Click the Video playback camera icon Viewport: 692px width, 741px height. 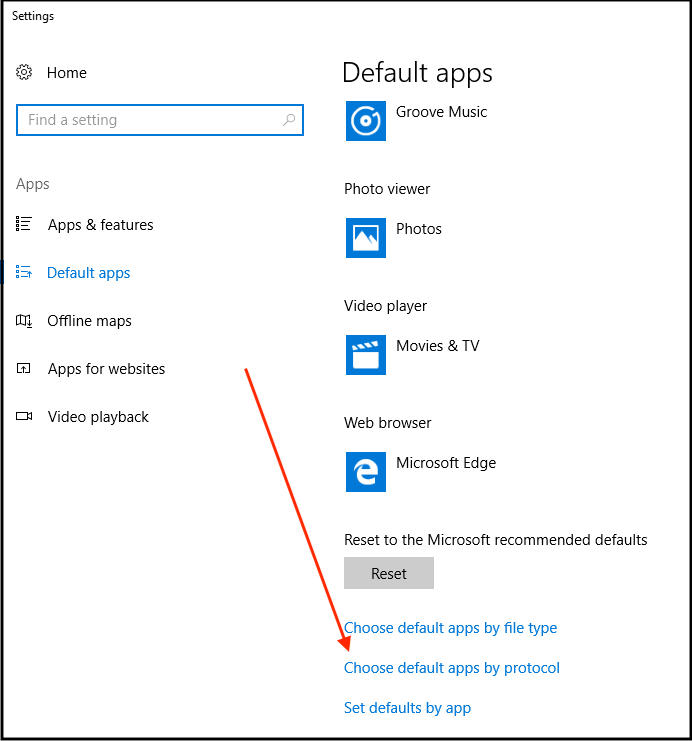[24, 416]
